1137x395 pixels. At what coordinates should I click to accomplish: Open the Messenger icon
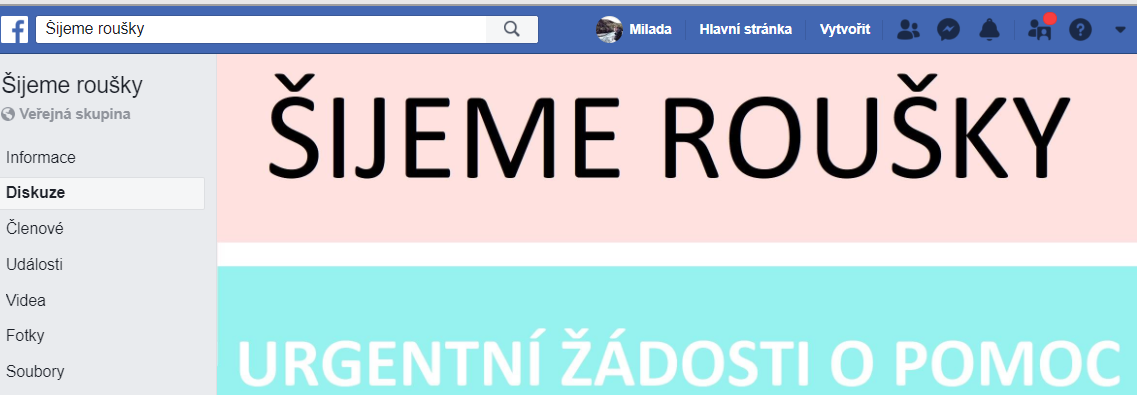click(x=948, y=30)
